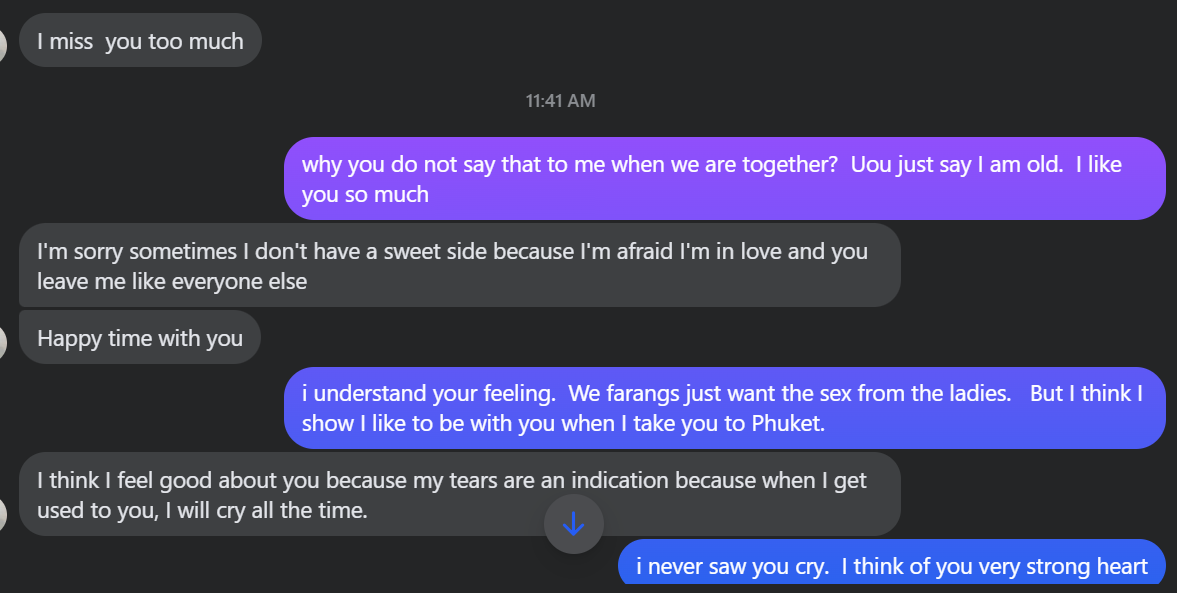Click avatar beside the "my tears" message
1177x593 pixels.
click(x=3, y=513)
